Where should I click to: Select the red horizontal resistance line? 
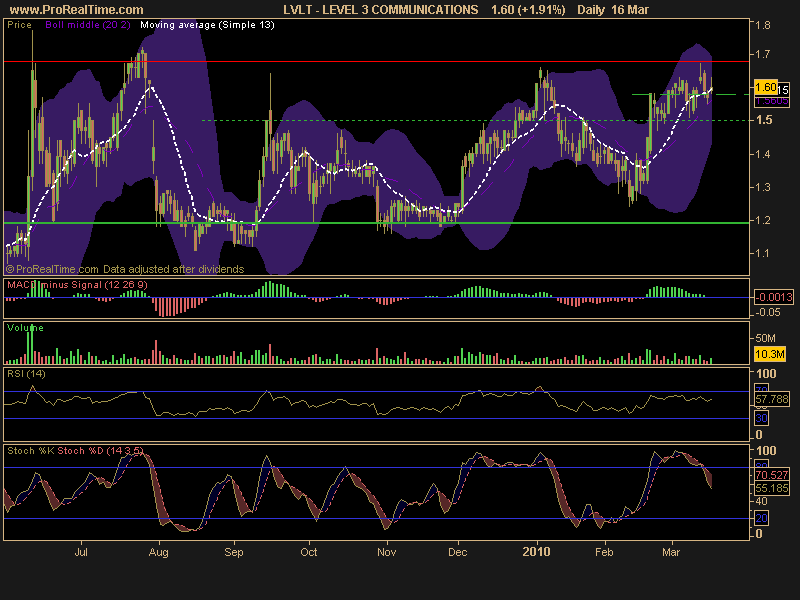tap(377, 62)
